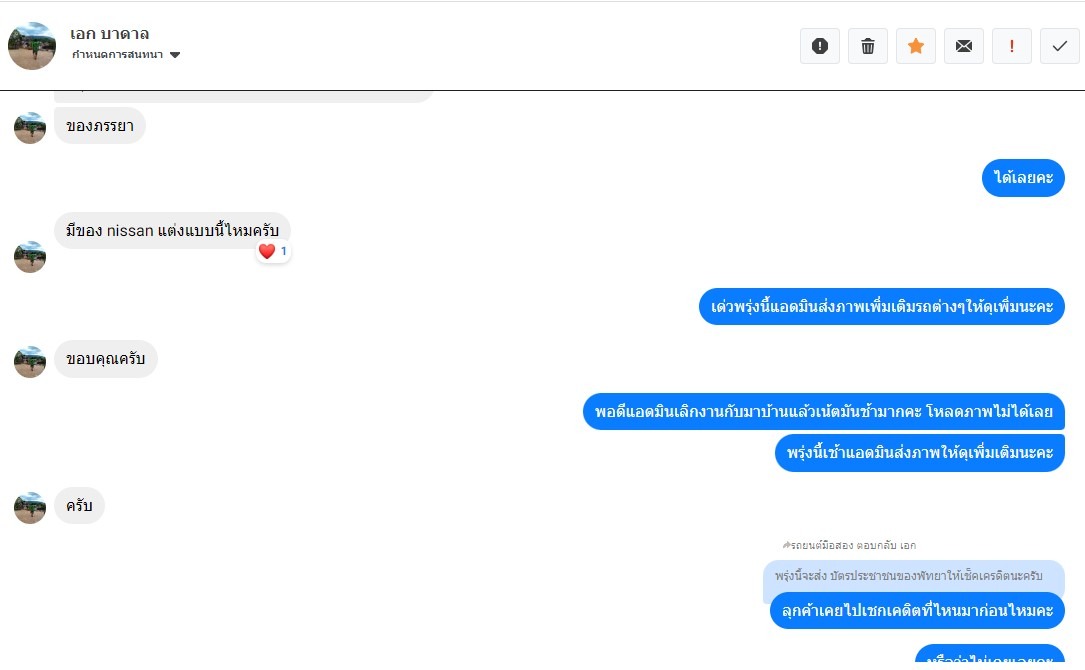The width and height of the screenshot is (1085, 670).
Task: Select the 'ของภรรยา' message bubble
Action: coord(100,126)
